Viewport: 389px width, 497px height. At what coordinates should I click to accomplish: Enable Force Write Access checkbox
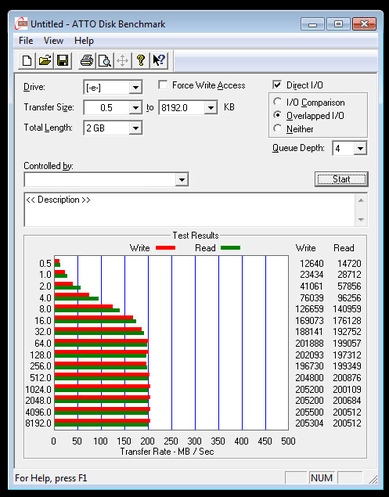[x=163, y=85]
